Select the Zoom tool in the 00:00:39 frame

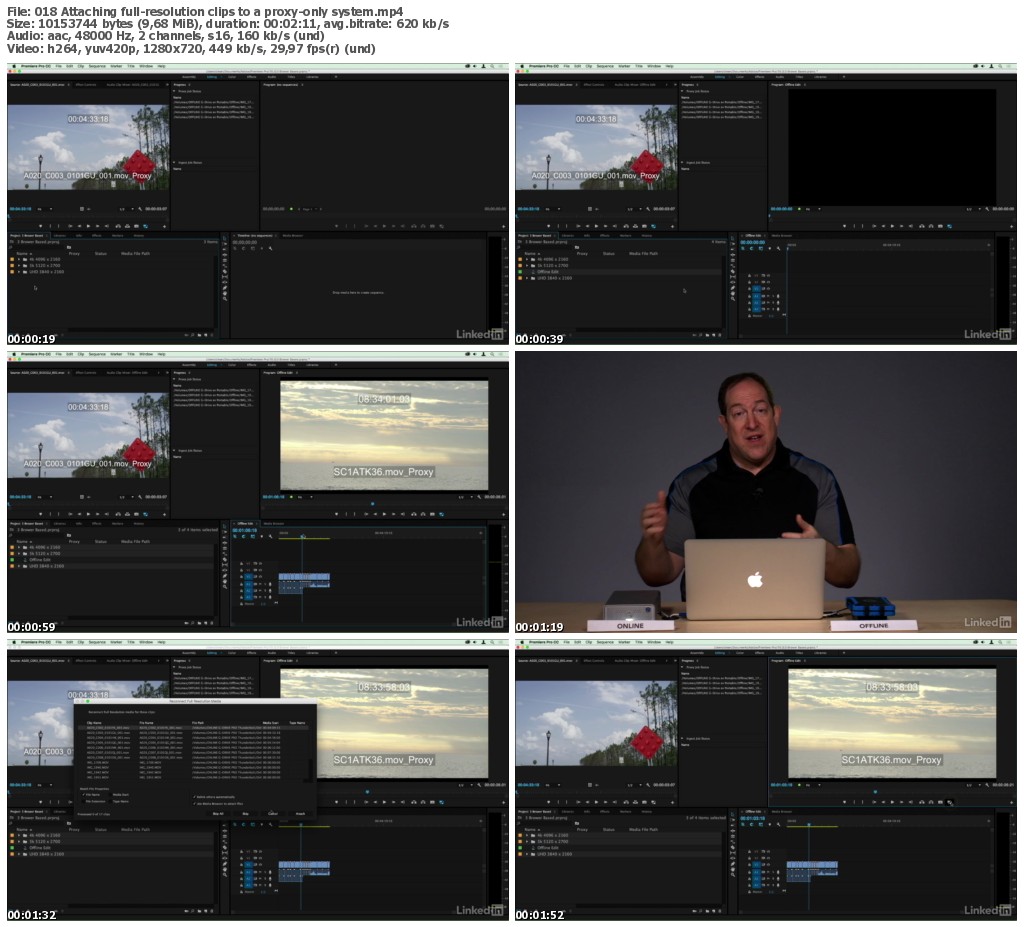click(733, 299)
